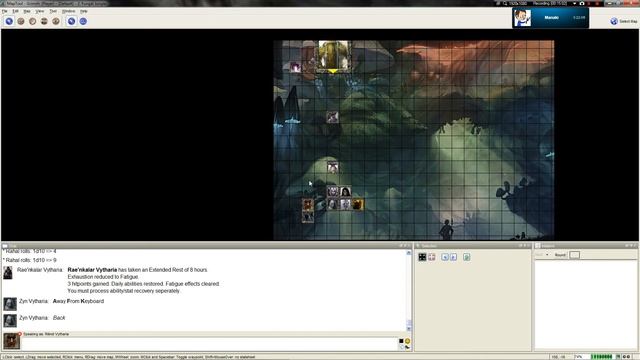Click Rae'nkalar Vytharia's chat avatar
The image size is (640, 360).
pos(8,273)
